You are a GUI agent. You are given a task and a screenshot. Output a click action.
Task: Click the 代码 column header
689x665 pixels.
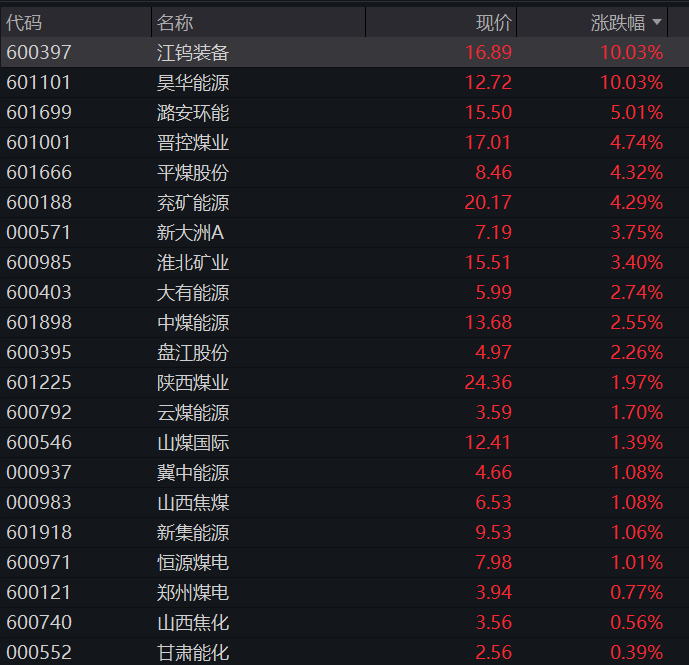coord(24,22)
